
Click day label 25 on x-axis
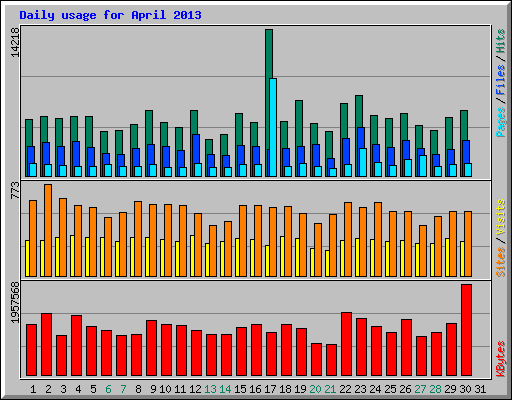click(390, 389)
